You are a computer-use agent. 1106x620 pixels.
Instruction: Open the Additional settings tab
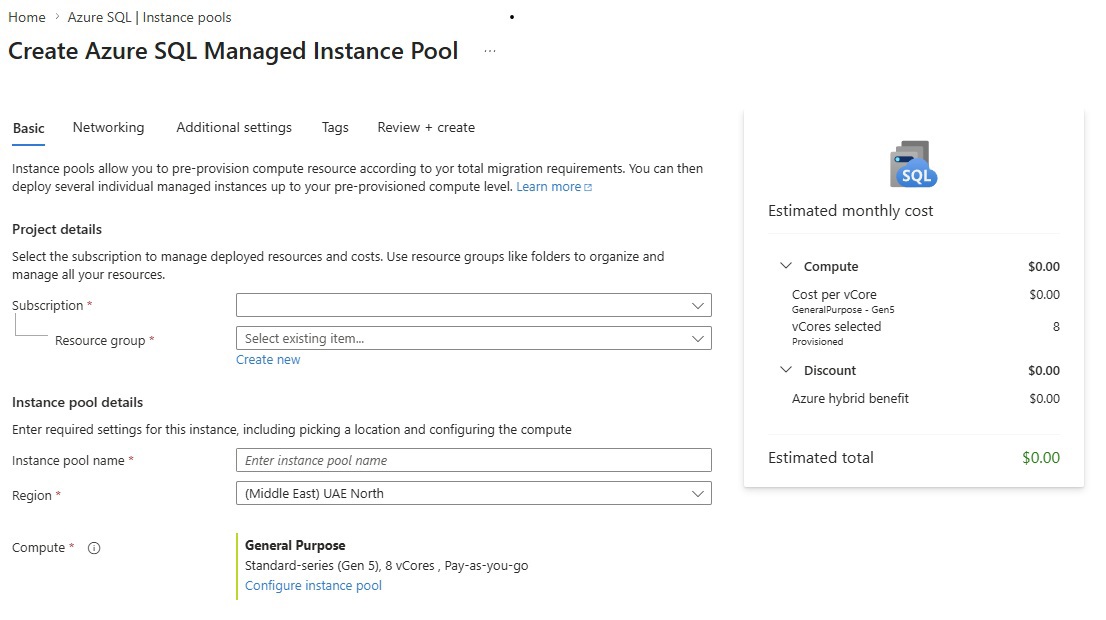[x=234, y=128]
